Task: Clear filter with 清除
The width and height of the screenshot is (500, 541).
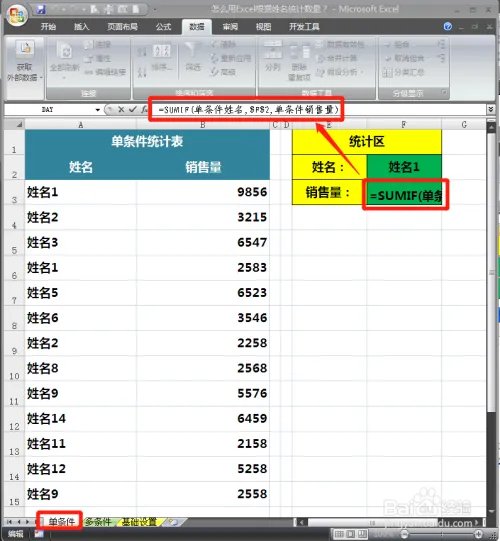Action: coord(224,45)
